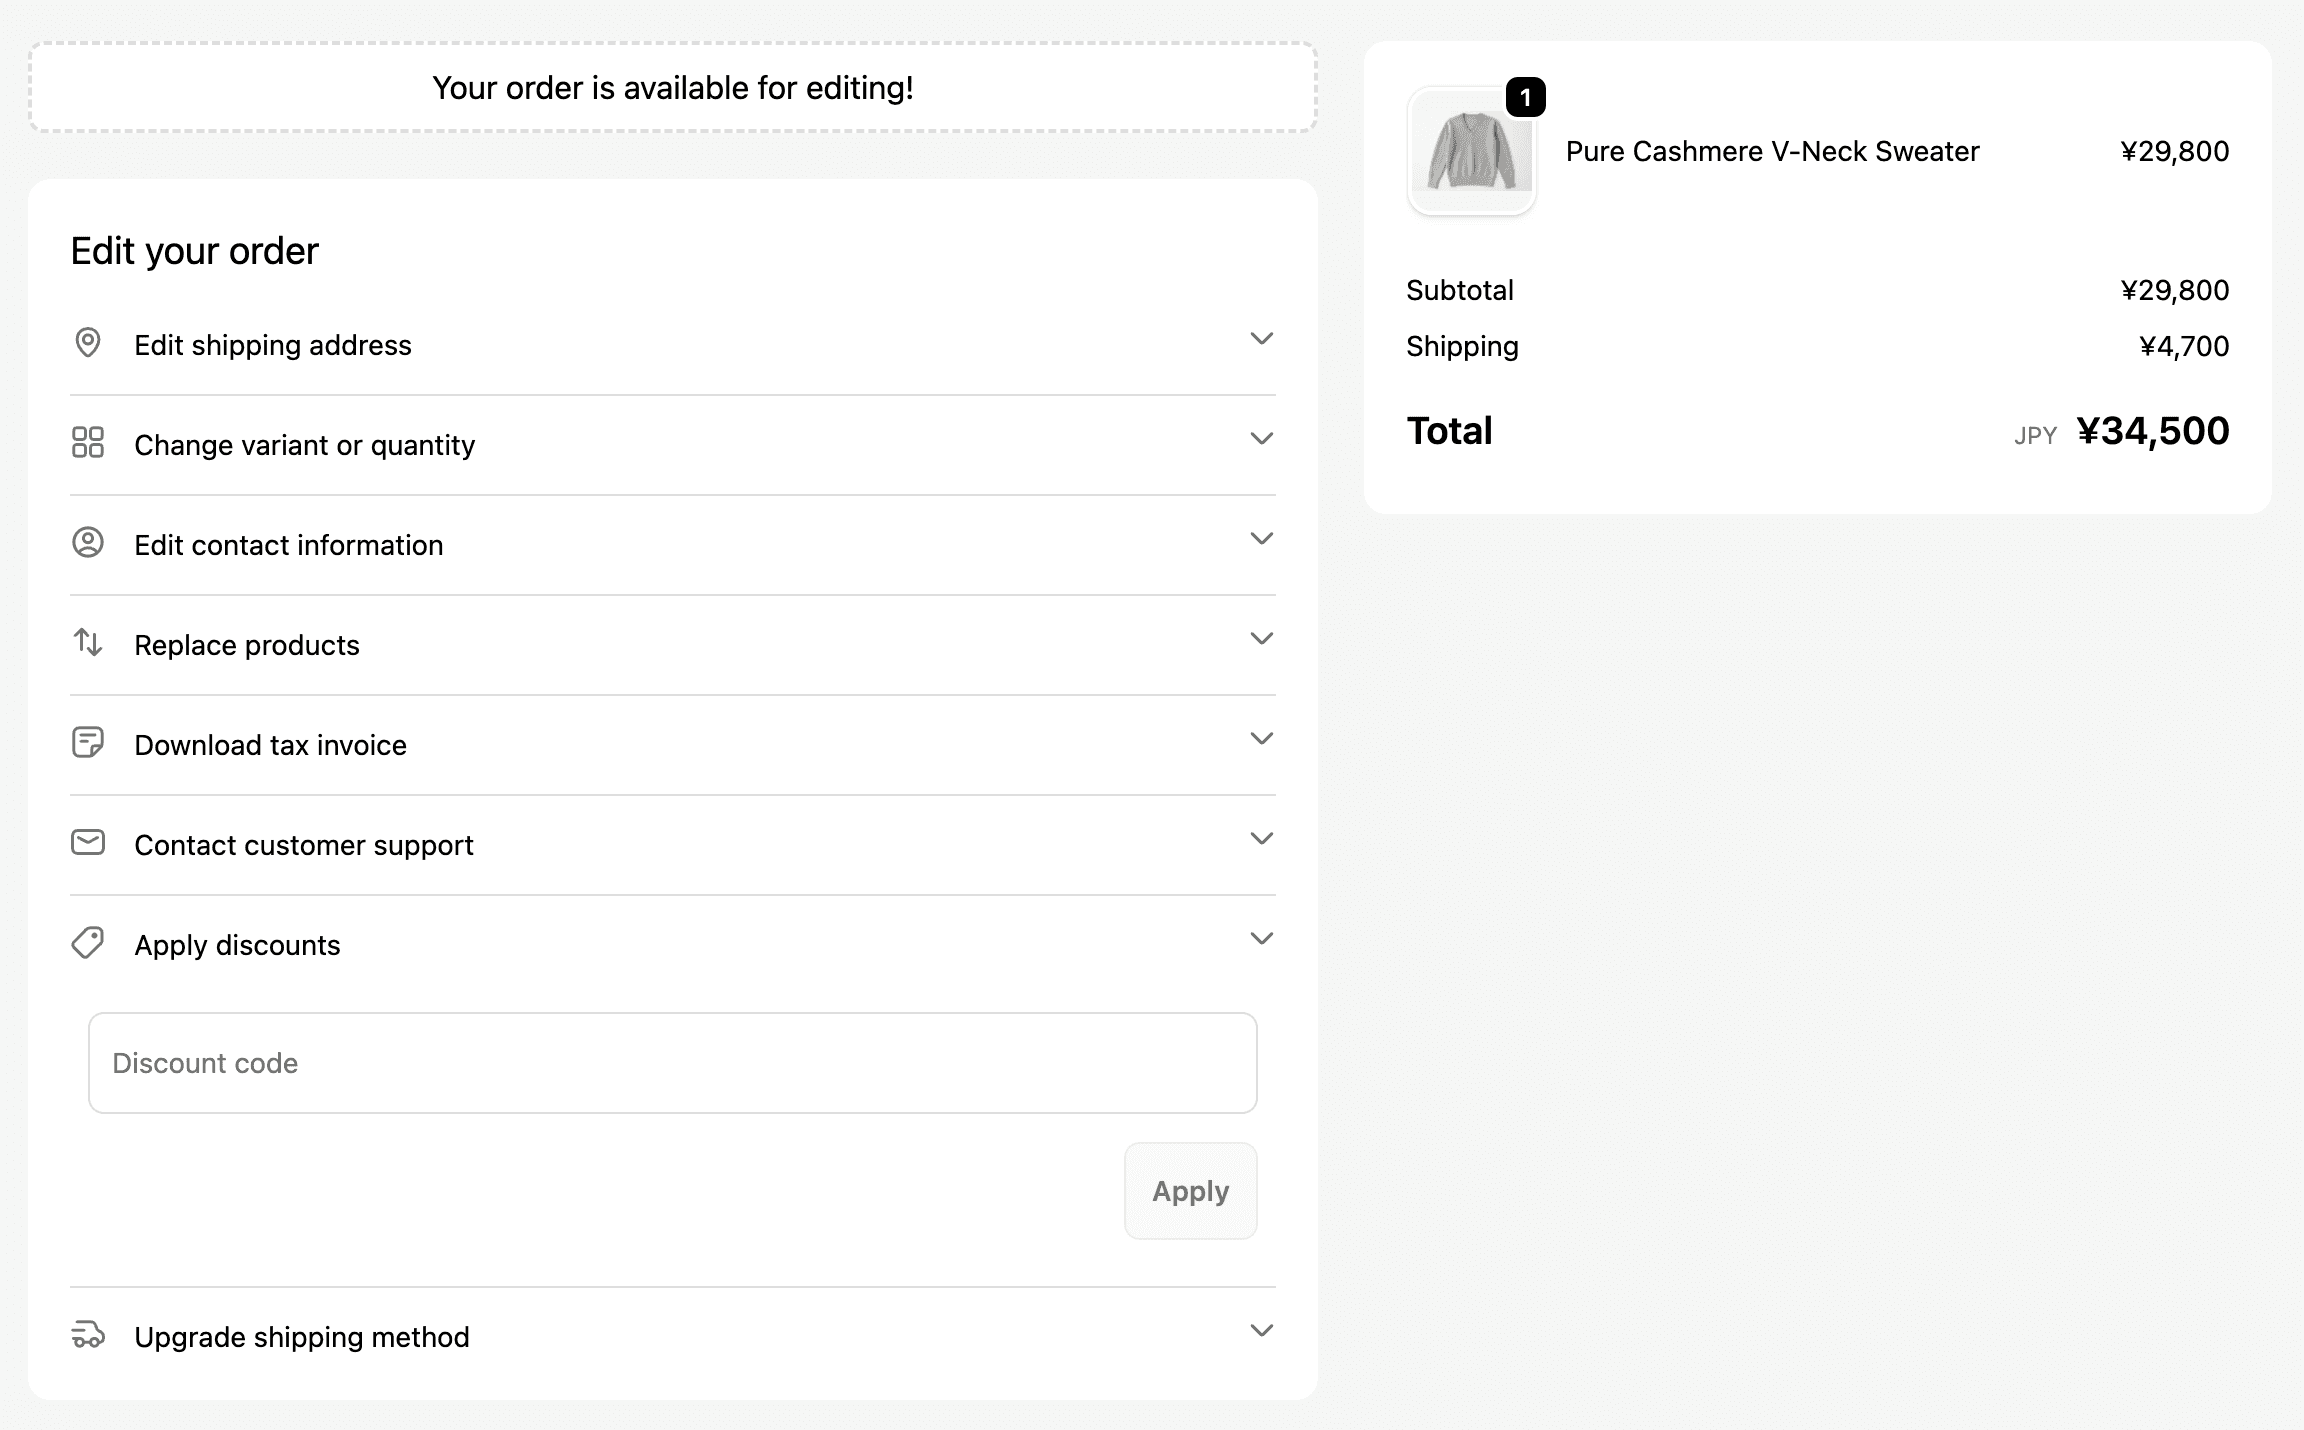2304x1430 pixels.
Task: Expand Contact customer support chevron
Action: [1262, 839]
